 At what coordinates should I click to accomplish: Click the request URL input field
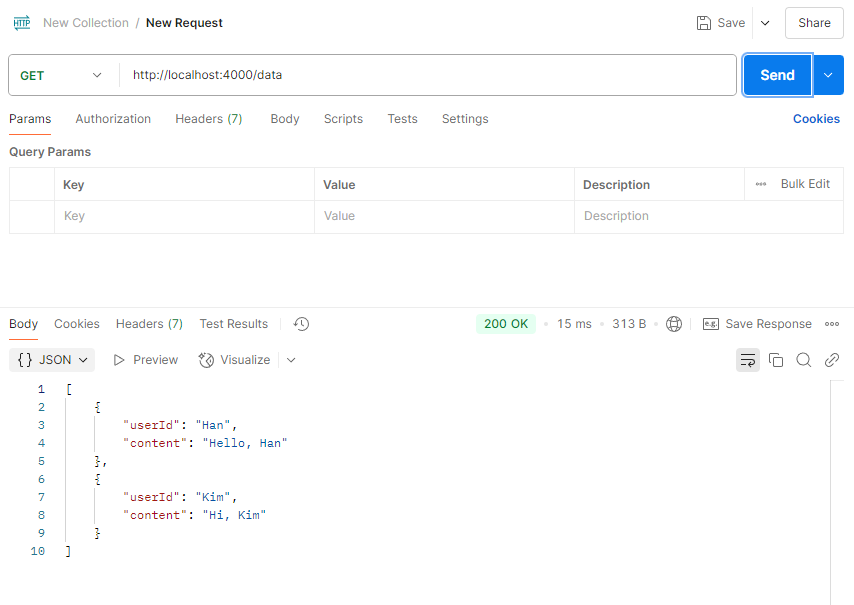pos(428,75)
